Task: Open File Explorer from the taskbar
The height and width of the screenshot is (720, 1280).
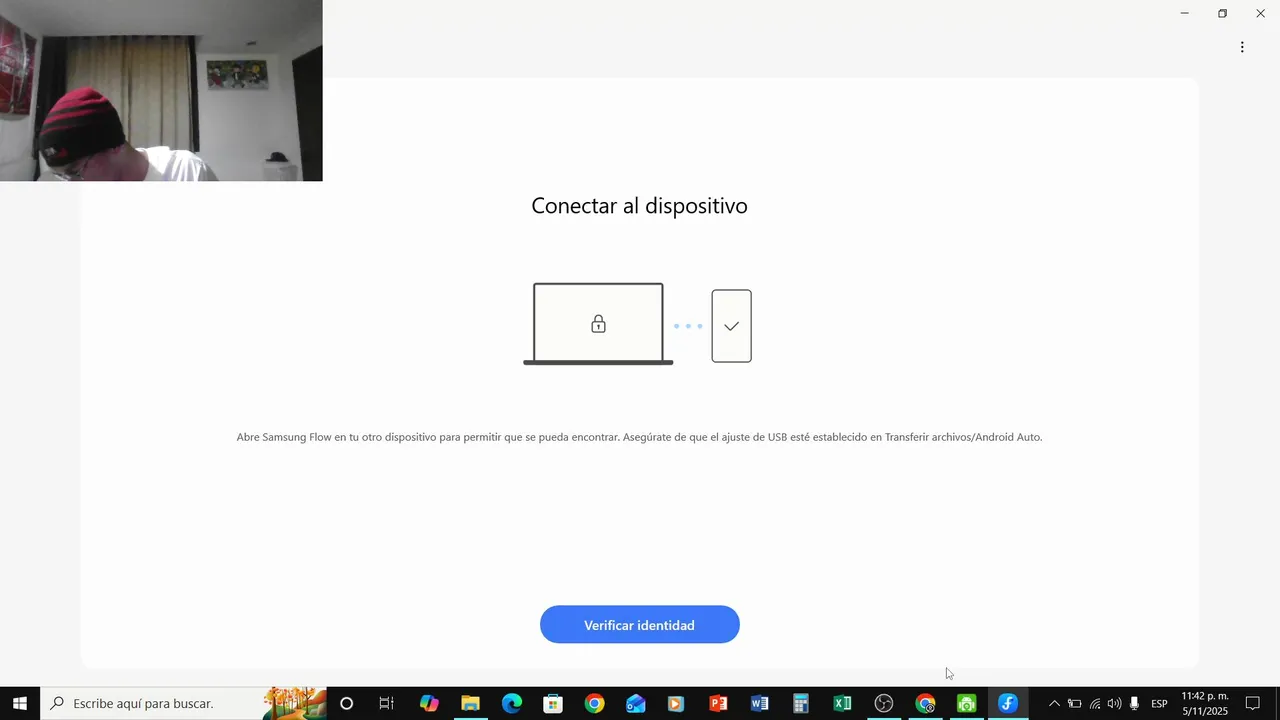Action: point(470,704)
